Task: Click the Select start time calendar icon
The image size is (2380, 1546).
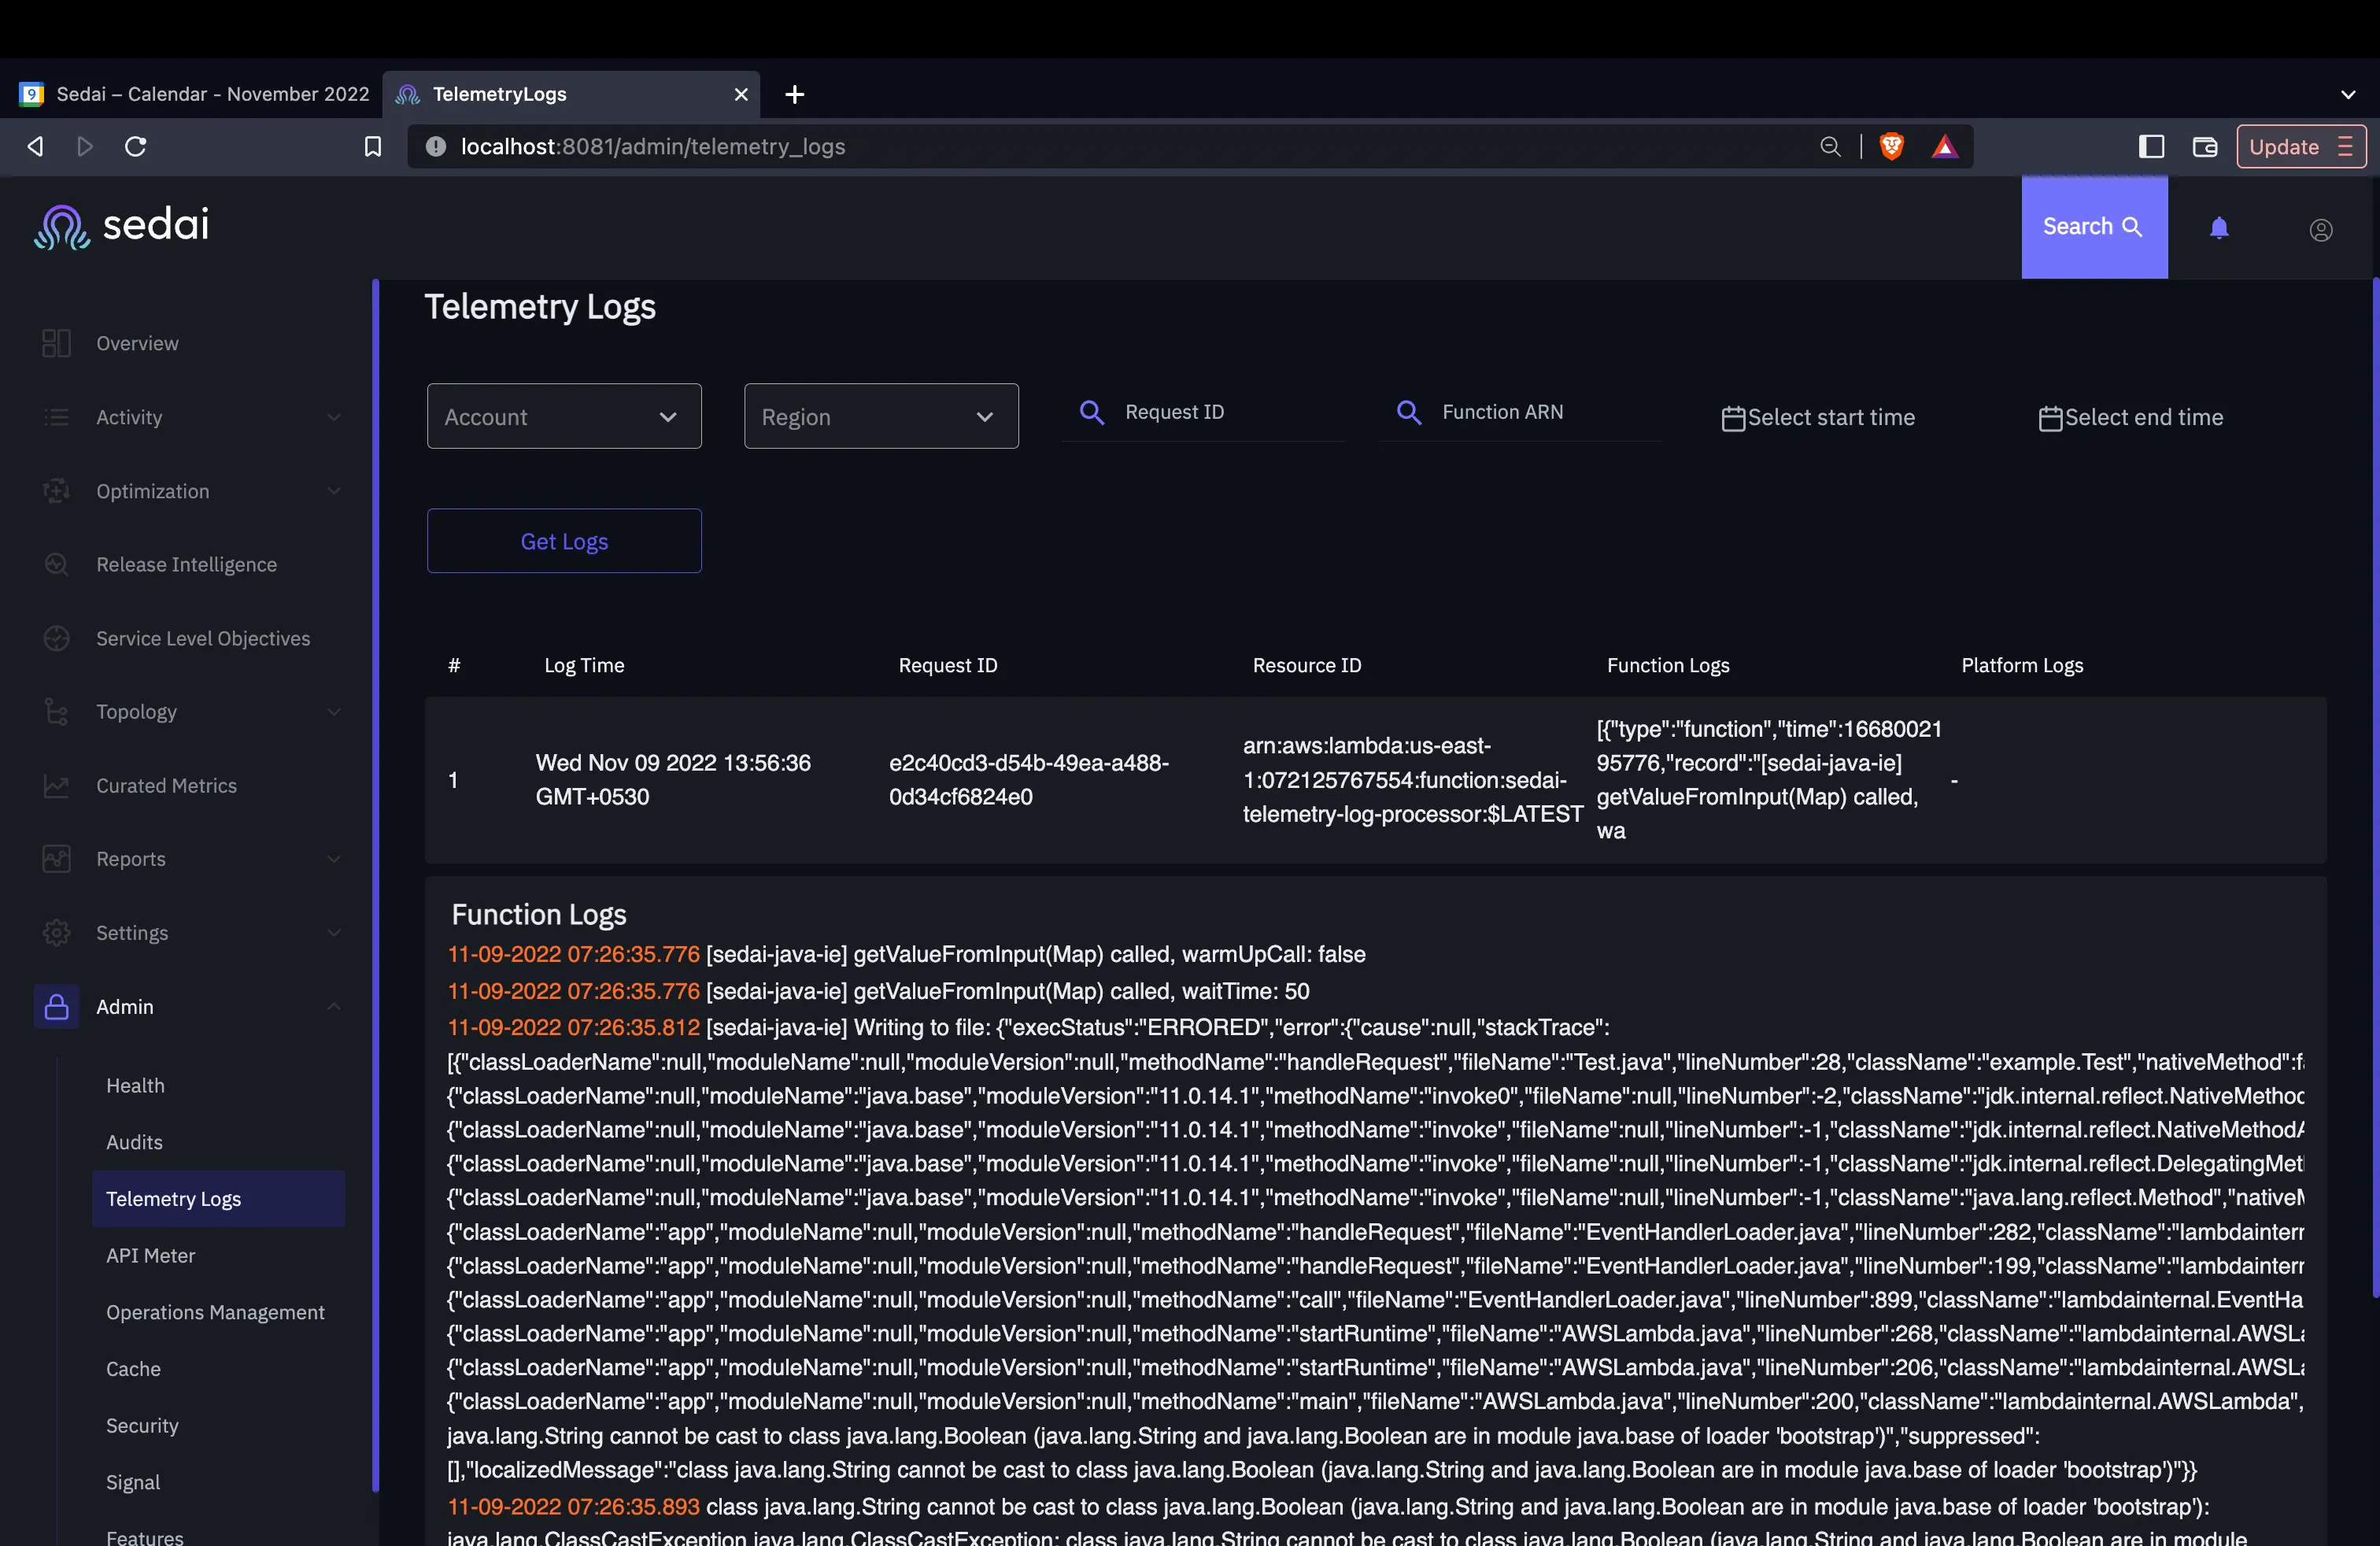Action: click(x=1733, y=418)
